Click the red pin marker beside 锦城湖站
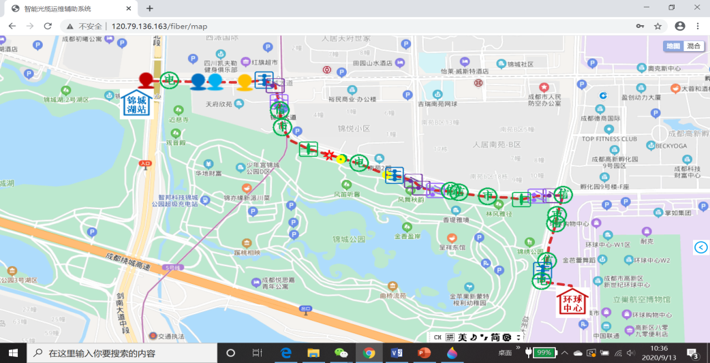 [x=145, y=80]
